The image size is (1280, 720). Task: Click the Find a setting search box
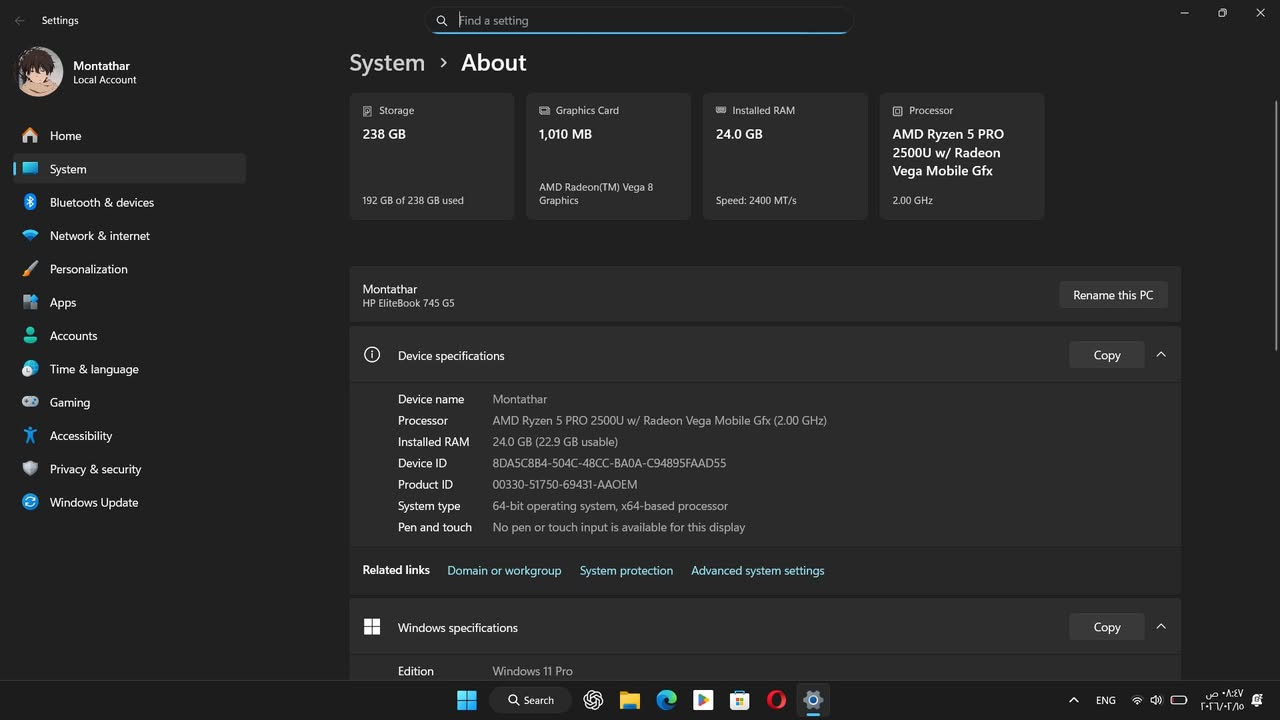640,20
